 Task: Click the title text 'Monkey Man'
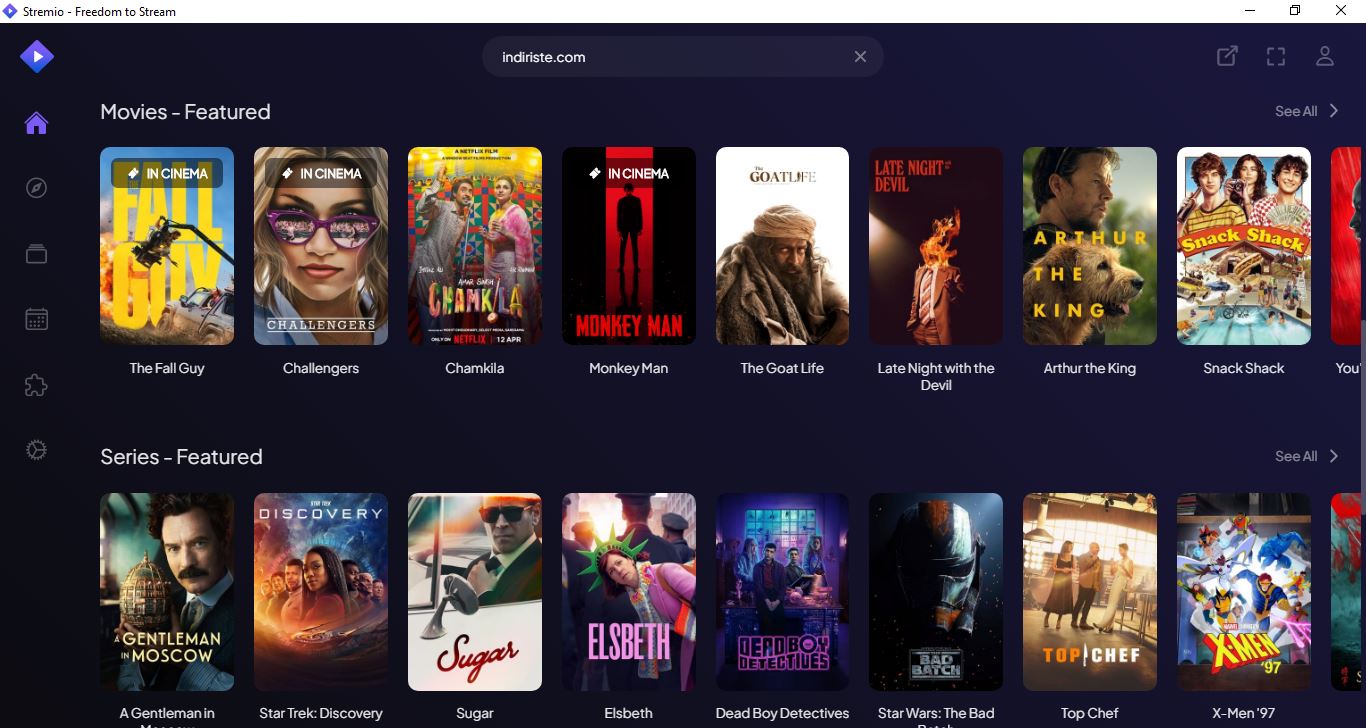coord(629,368)
